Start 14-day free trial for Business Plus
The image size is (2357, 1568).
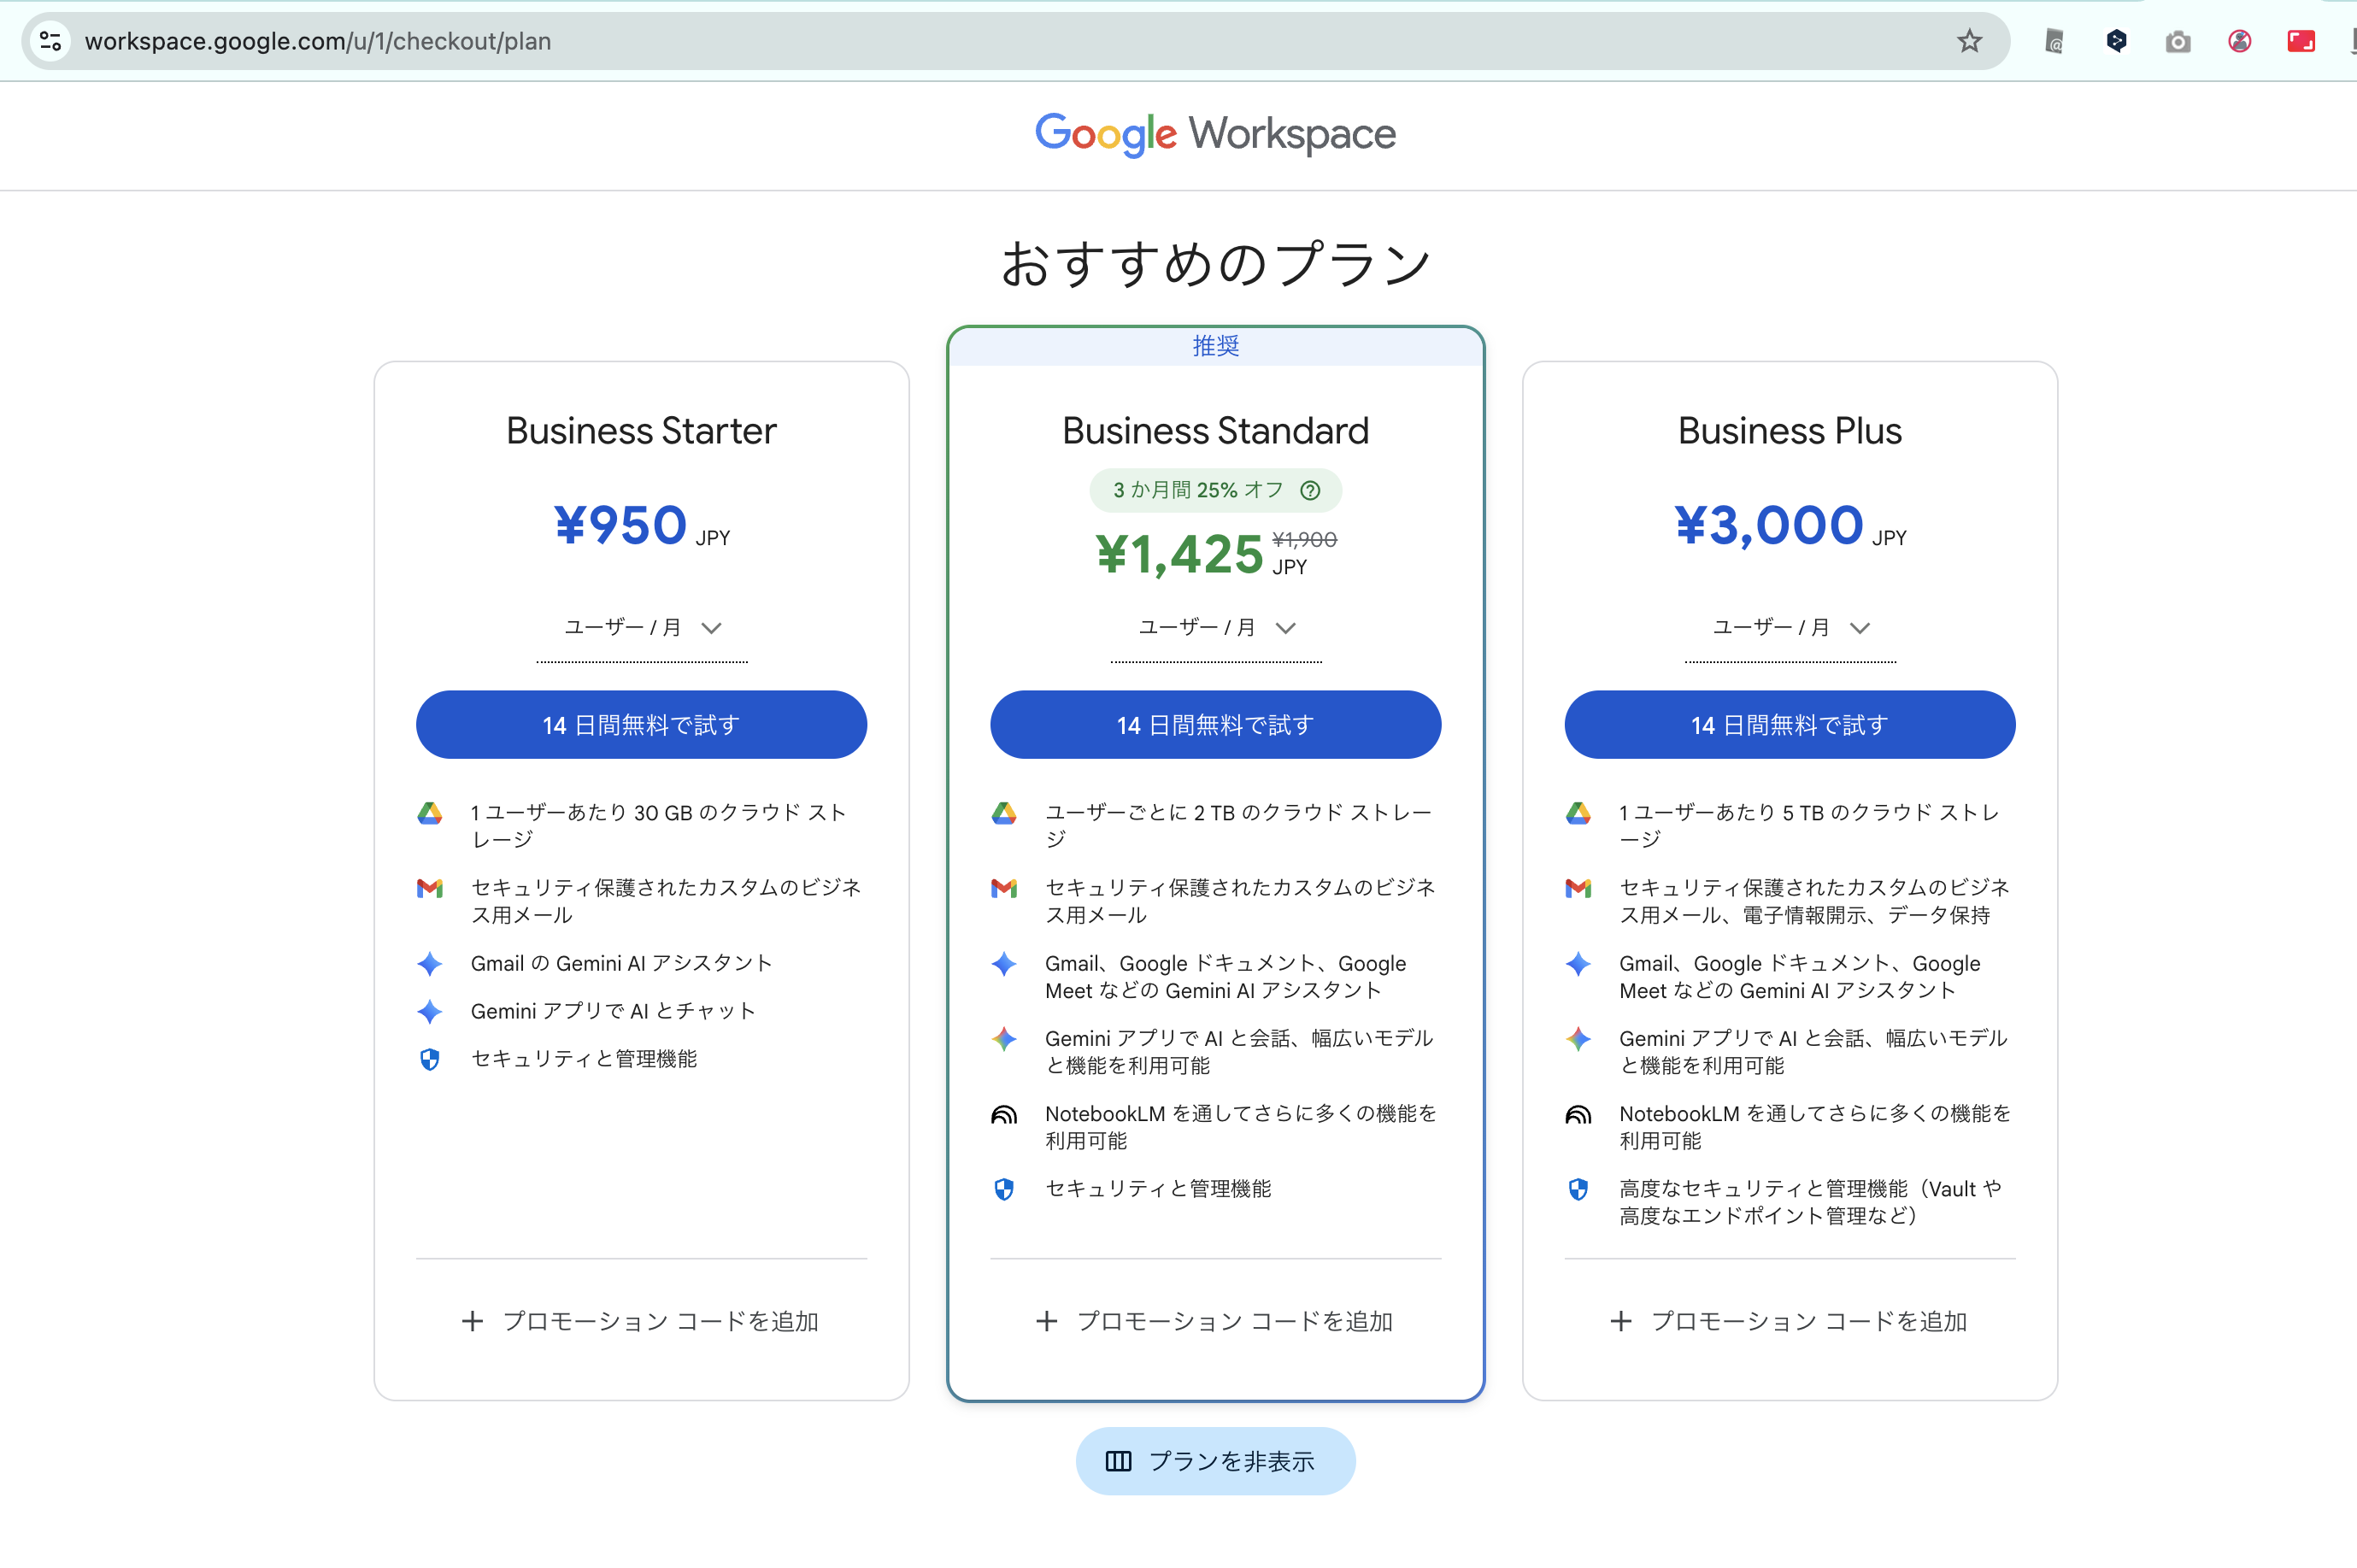point(1789,725)
